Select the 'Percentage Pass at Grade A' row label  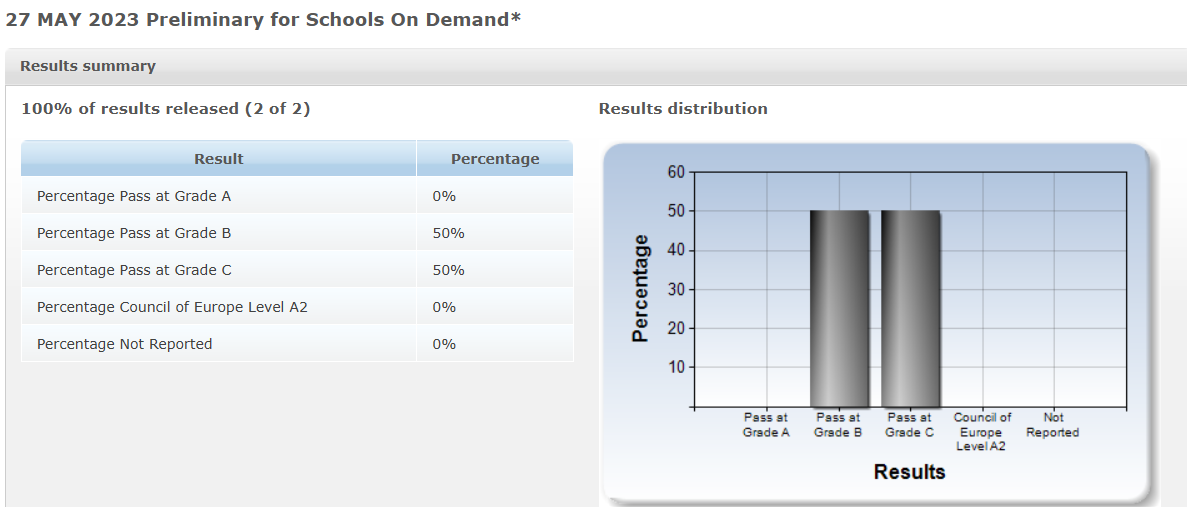click(134, 196)
